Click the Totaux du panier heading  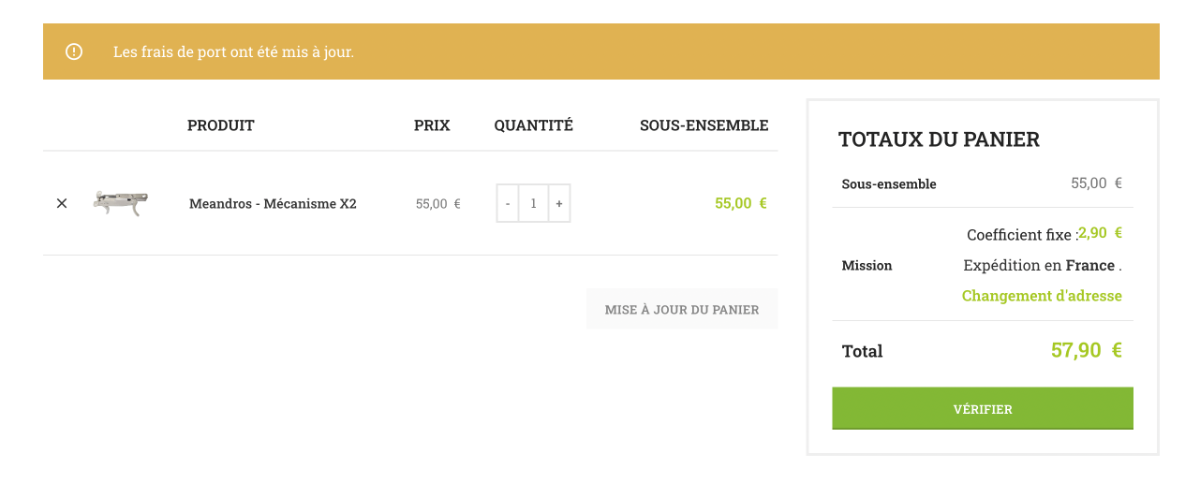click(x=939, y=139)
